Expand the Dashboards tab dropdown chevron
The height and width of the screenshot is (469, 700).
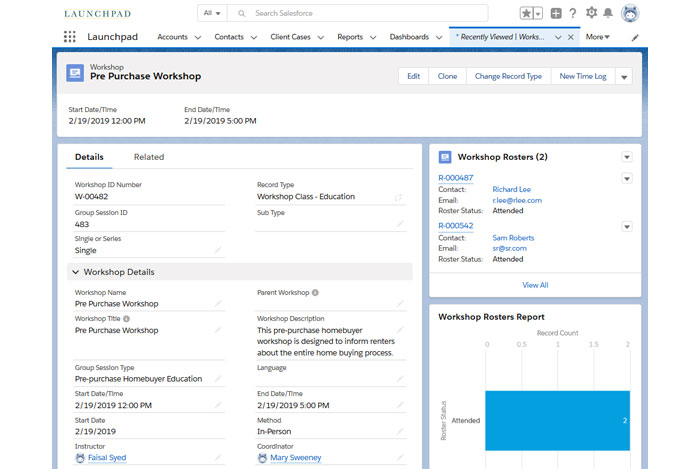point(439,37)
